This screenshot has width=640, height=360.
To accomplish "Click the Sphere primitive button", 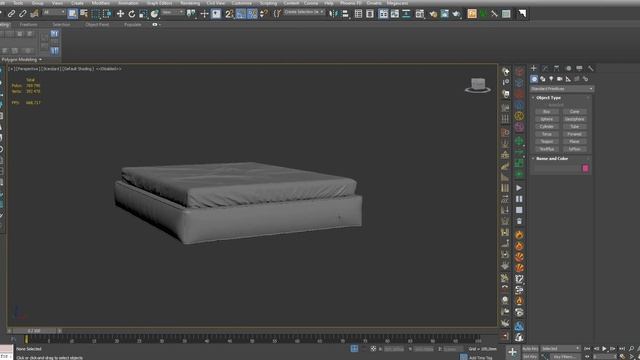I will tap(547, 119).
